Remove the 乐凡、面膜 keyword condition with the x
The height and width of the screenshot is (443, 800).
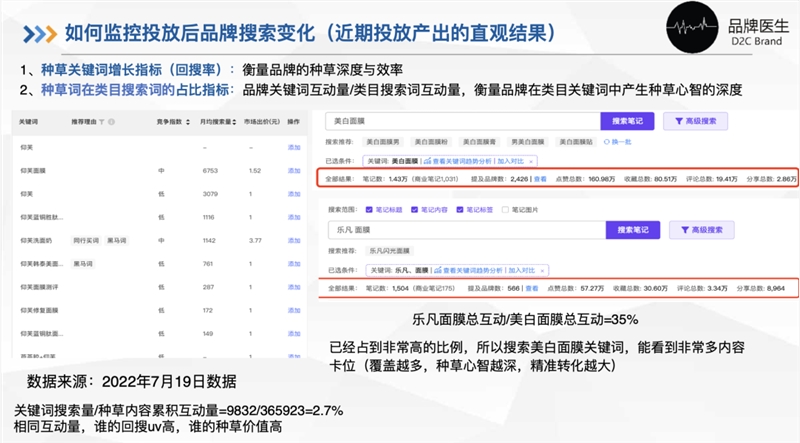pyautogui.click(x=542, y=270)
